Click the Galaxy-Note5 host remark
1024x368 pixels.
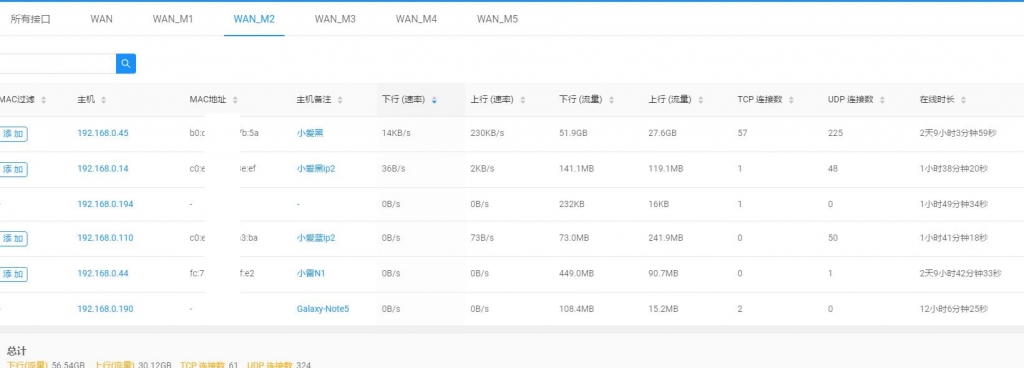pos(323,309)
